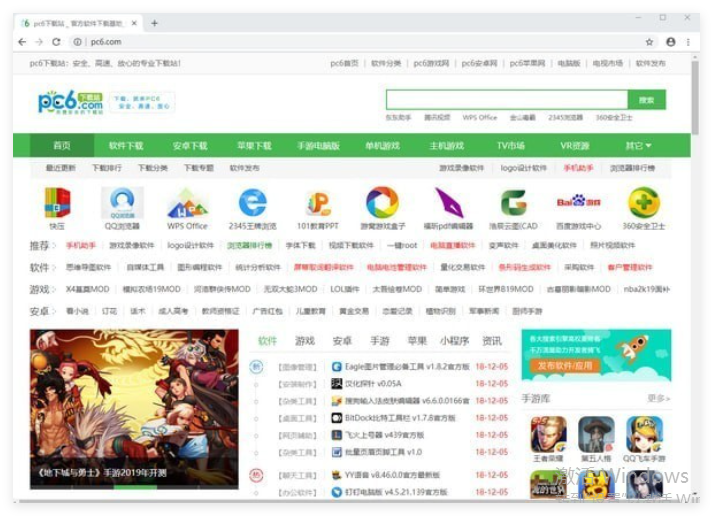Bookmark this page with the star icon
This screenshot has height=516, width=713.
point(649,42)
